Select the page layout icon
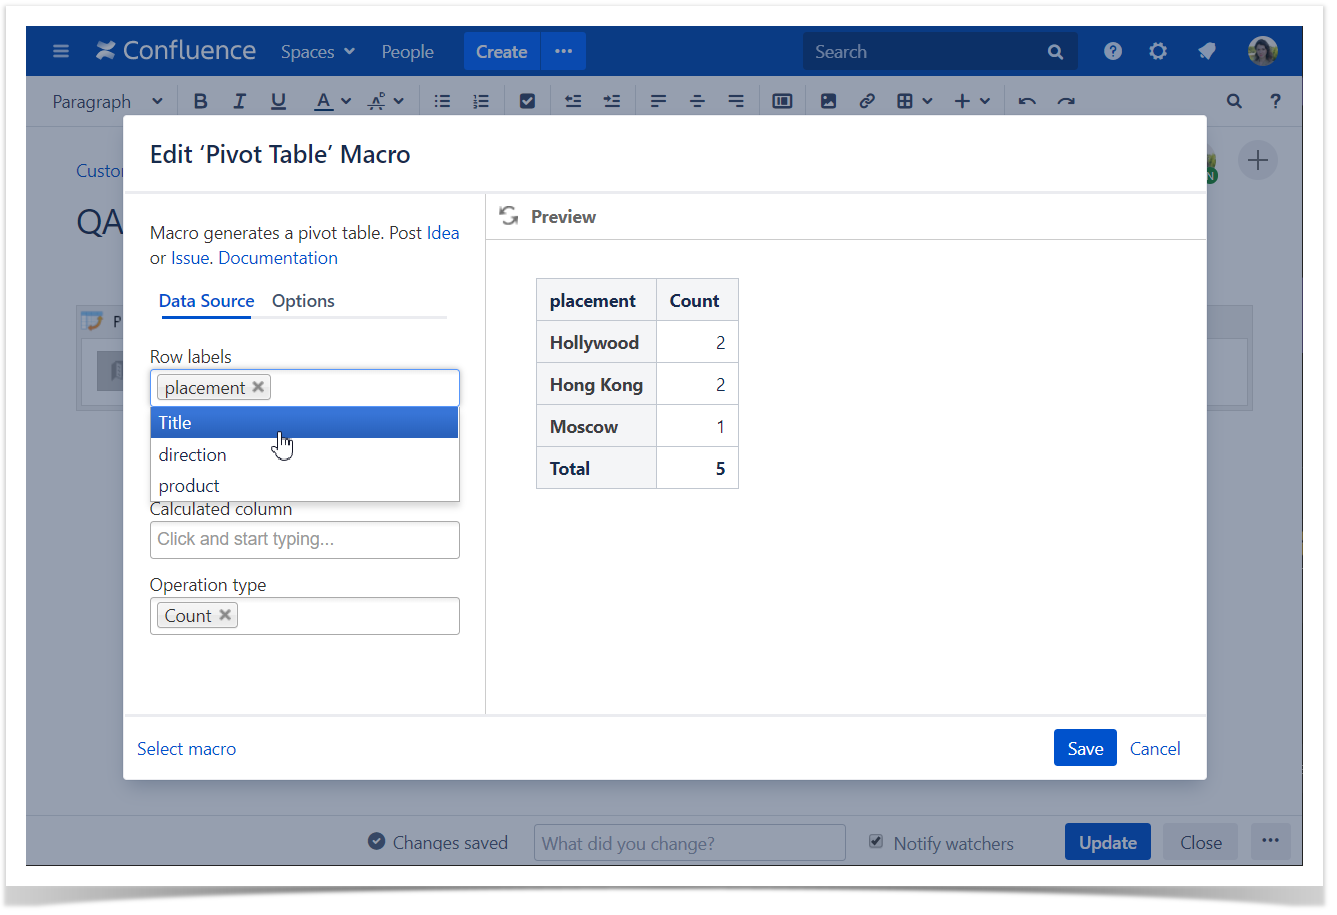Screen dimensions: 1337x915 point(782,100)
